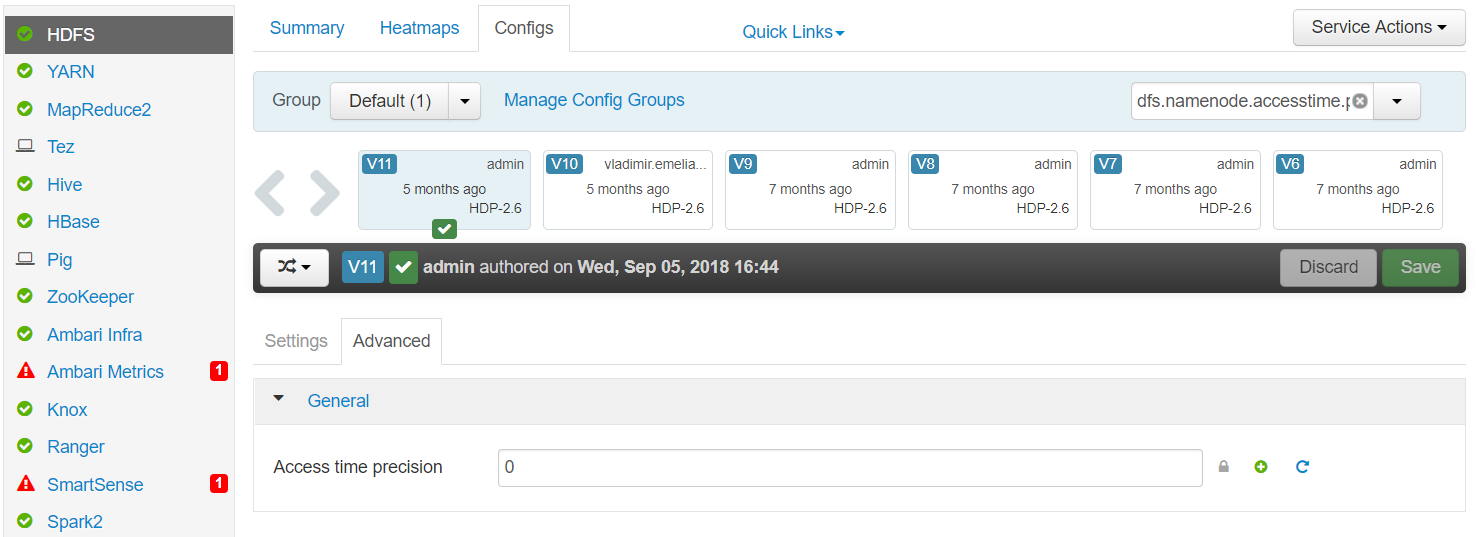Viewport: 1476px width, 537px height.
Task: Click the SmartSense red alert badge
Action: (x=218, y=484)
